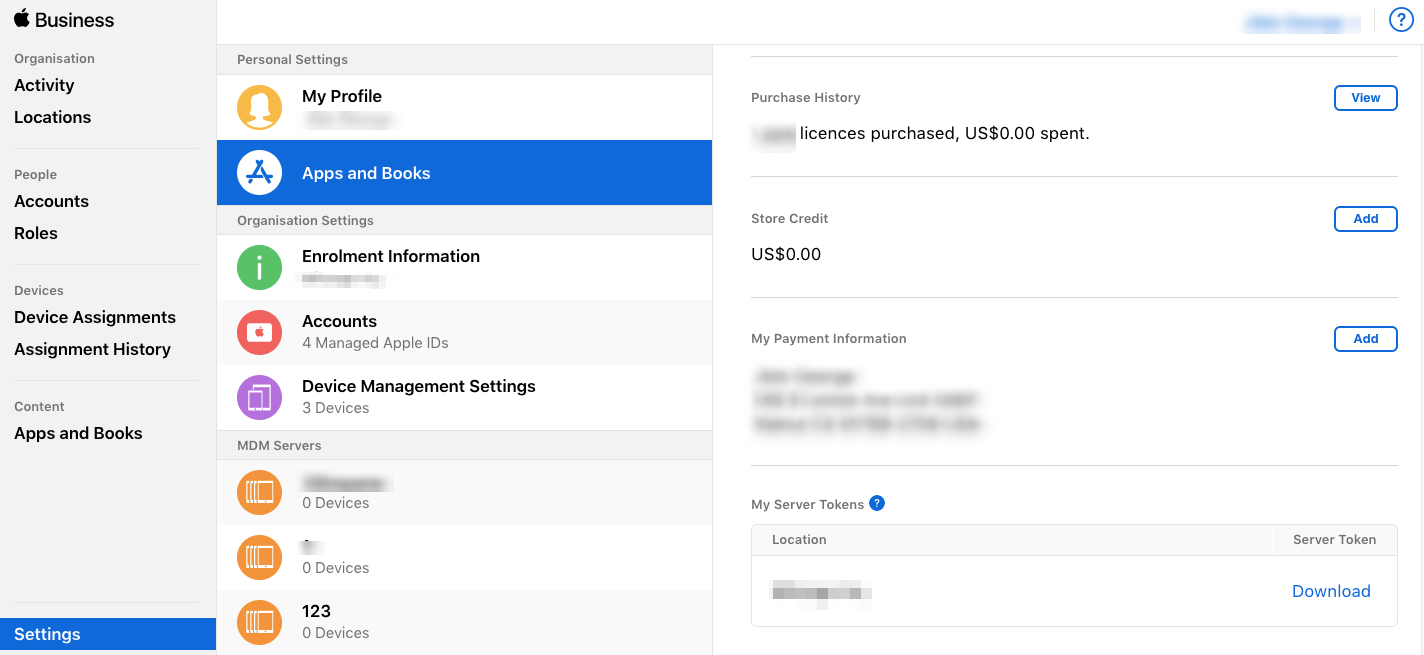Download the server token
The height and width of the screenshot is (655, 1424).
(1331, 591)
